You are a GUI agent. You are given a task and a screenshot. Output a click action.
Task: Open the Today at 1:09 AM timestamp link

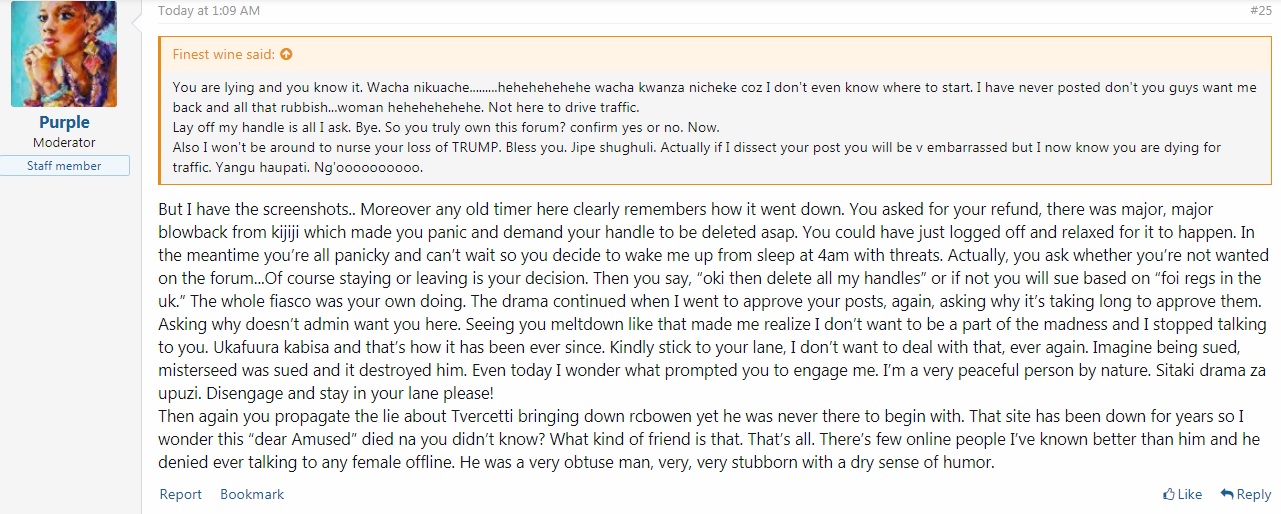click(x=209, y=11)
